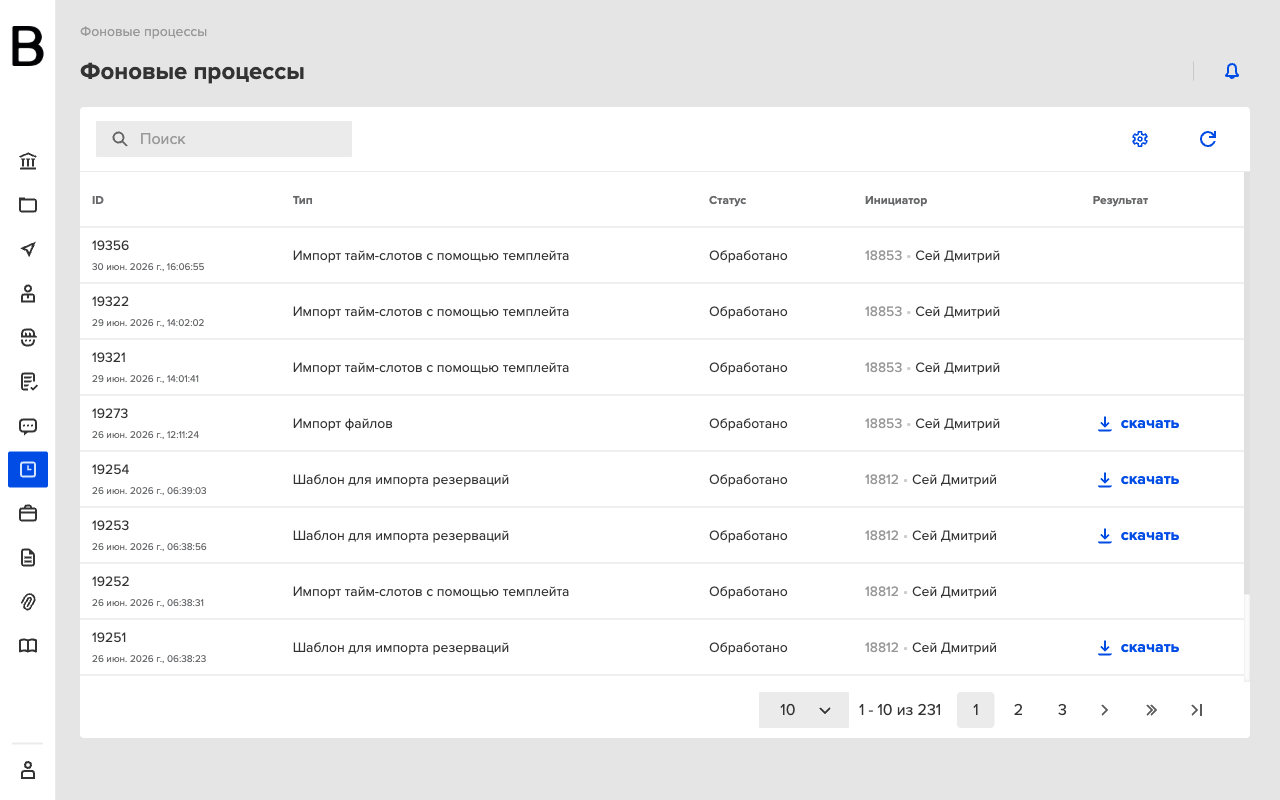The height and width of the screenshot is (800, 1280).
Task: Click process ID 19356
Action: pos(110,245)
